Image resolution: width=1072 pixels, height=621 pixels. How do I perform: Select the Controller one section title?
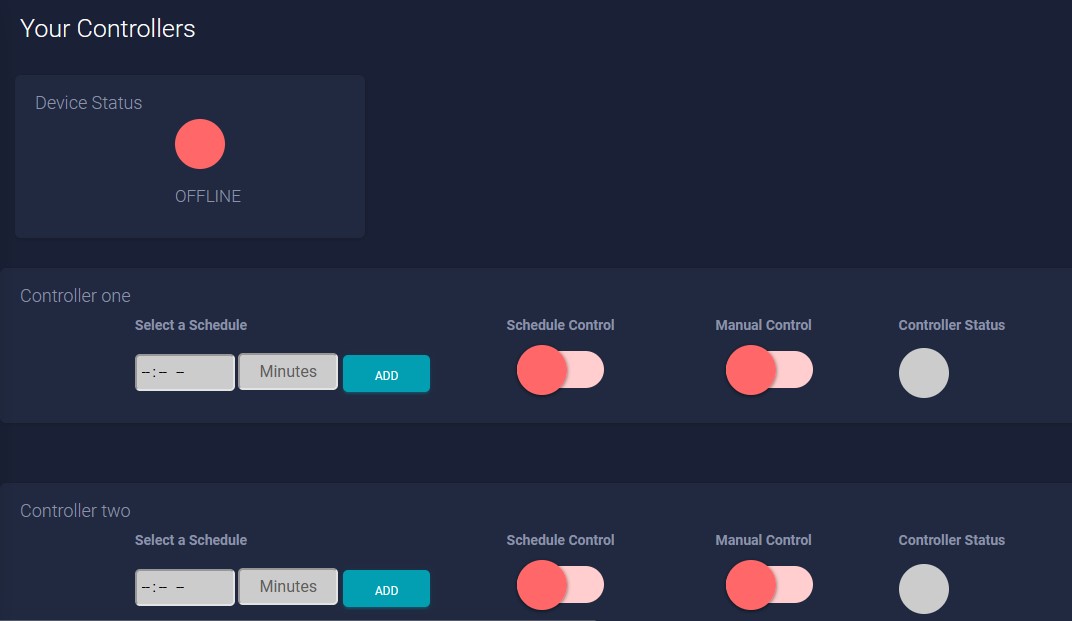coord(75,296)
